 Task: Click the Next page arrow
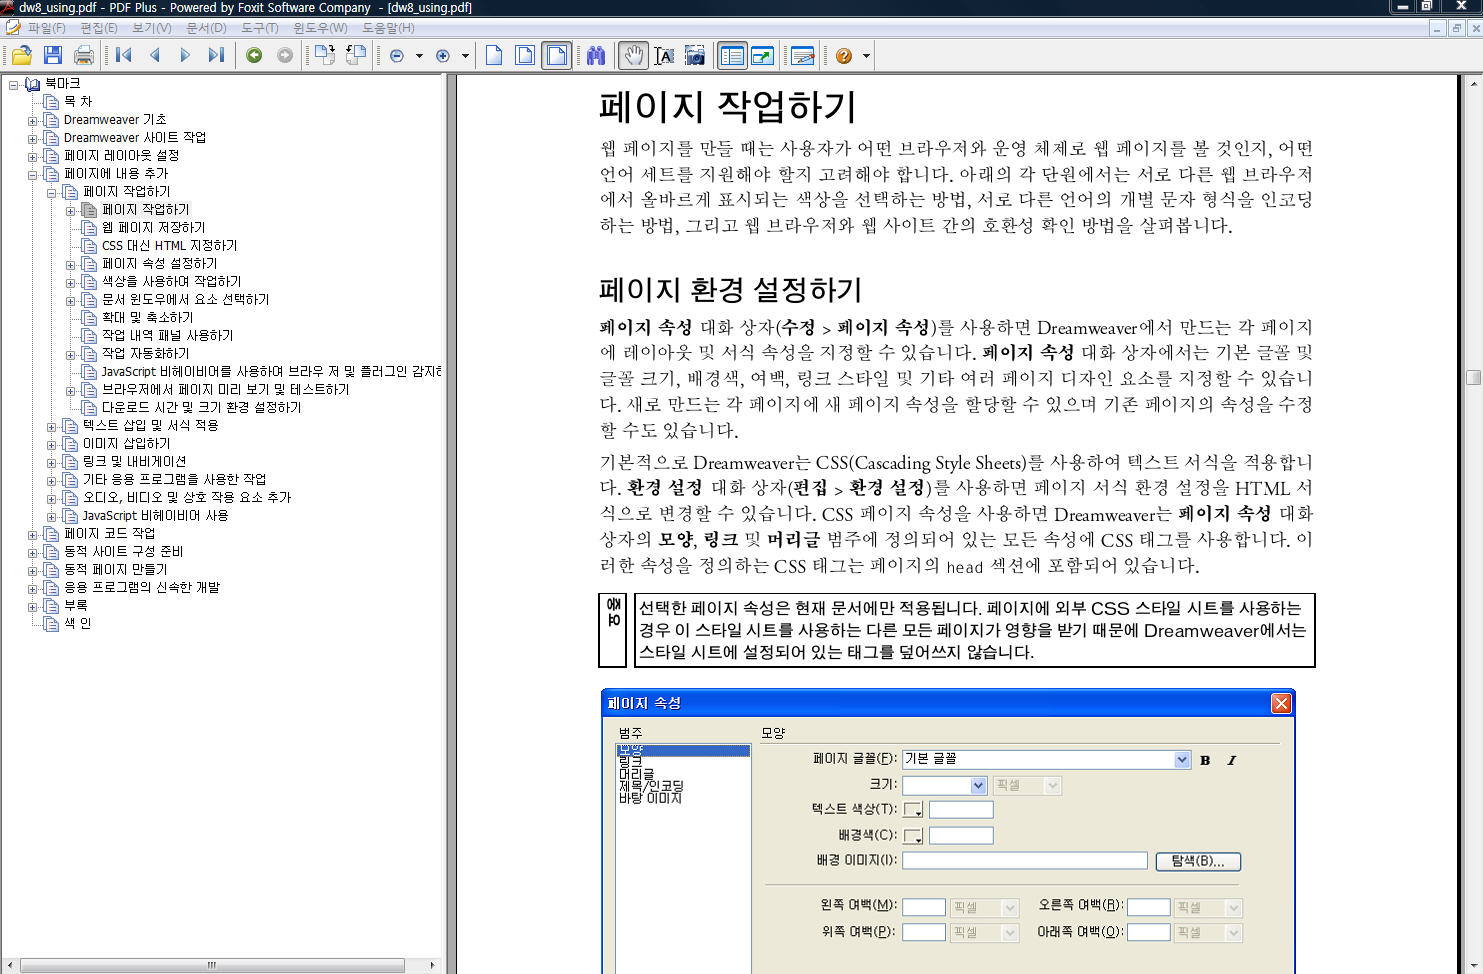pos(185,56)
